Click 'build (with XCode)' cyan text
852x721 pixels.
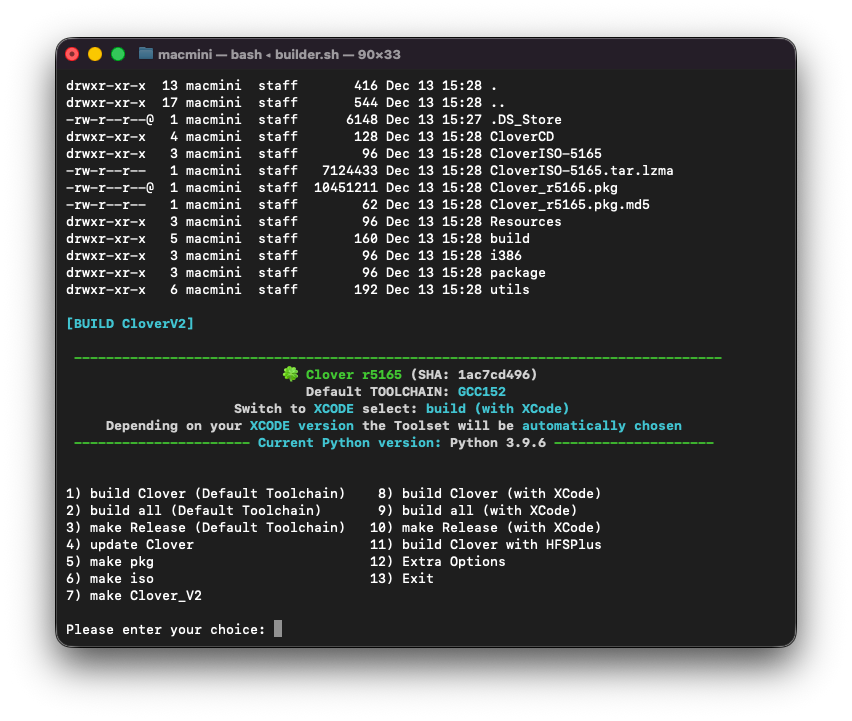[x=497, y=409]
